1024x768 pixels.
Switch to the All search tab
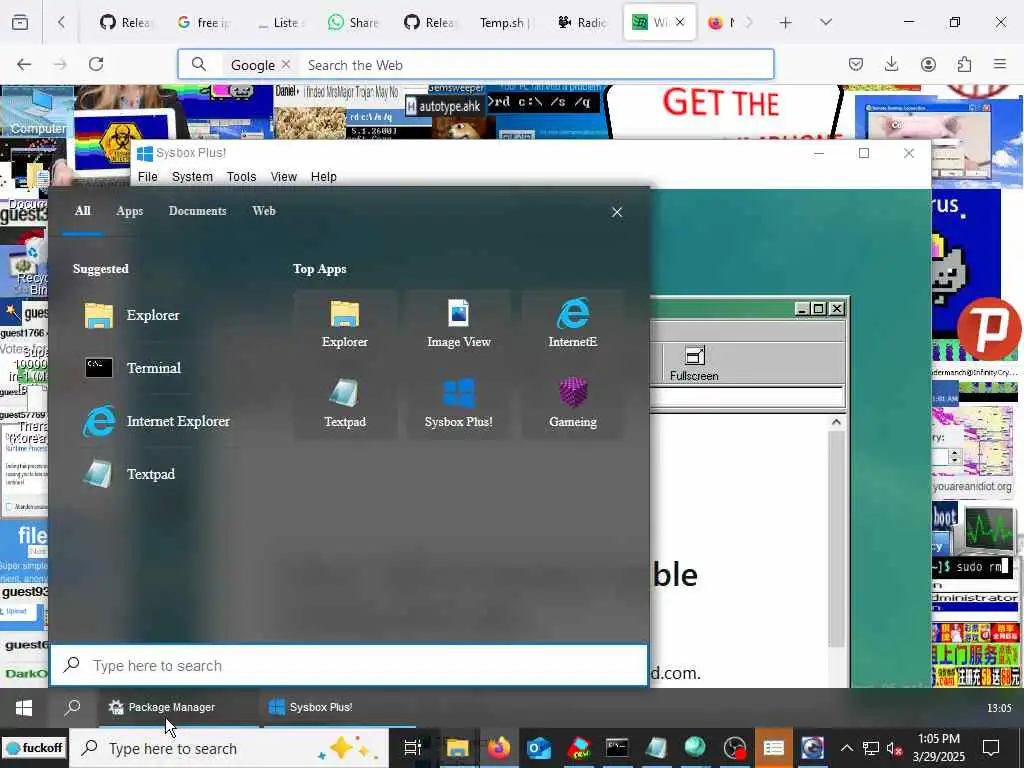click(82, 211)
